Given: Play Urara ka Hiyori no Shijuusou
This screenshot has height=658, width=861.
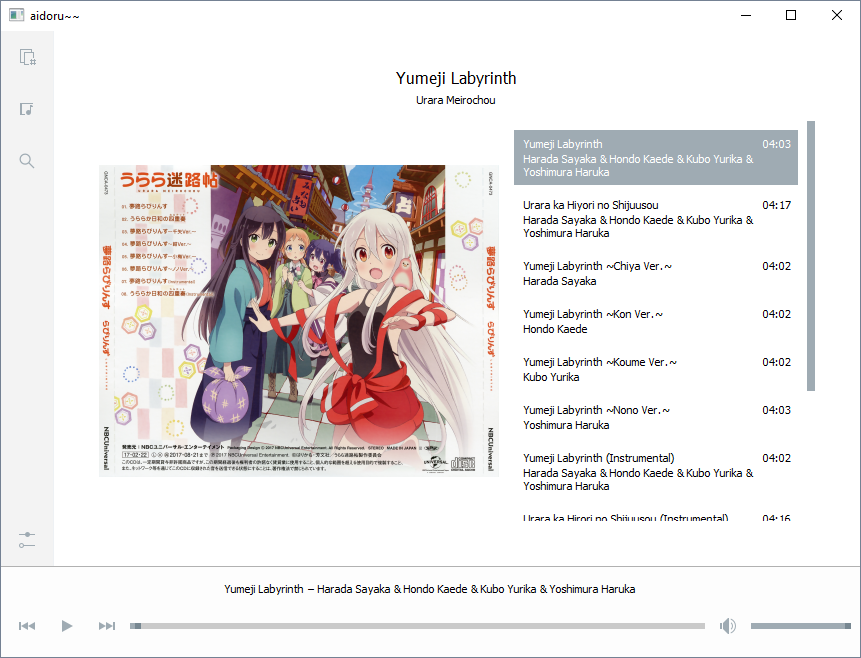Looking at the screenshot, I should coord(655,219).
